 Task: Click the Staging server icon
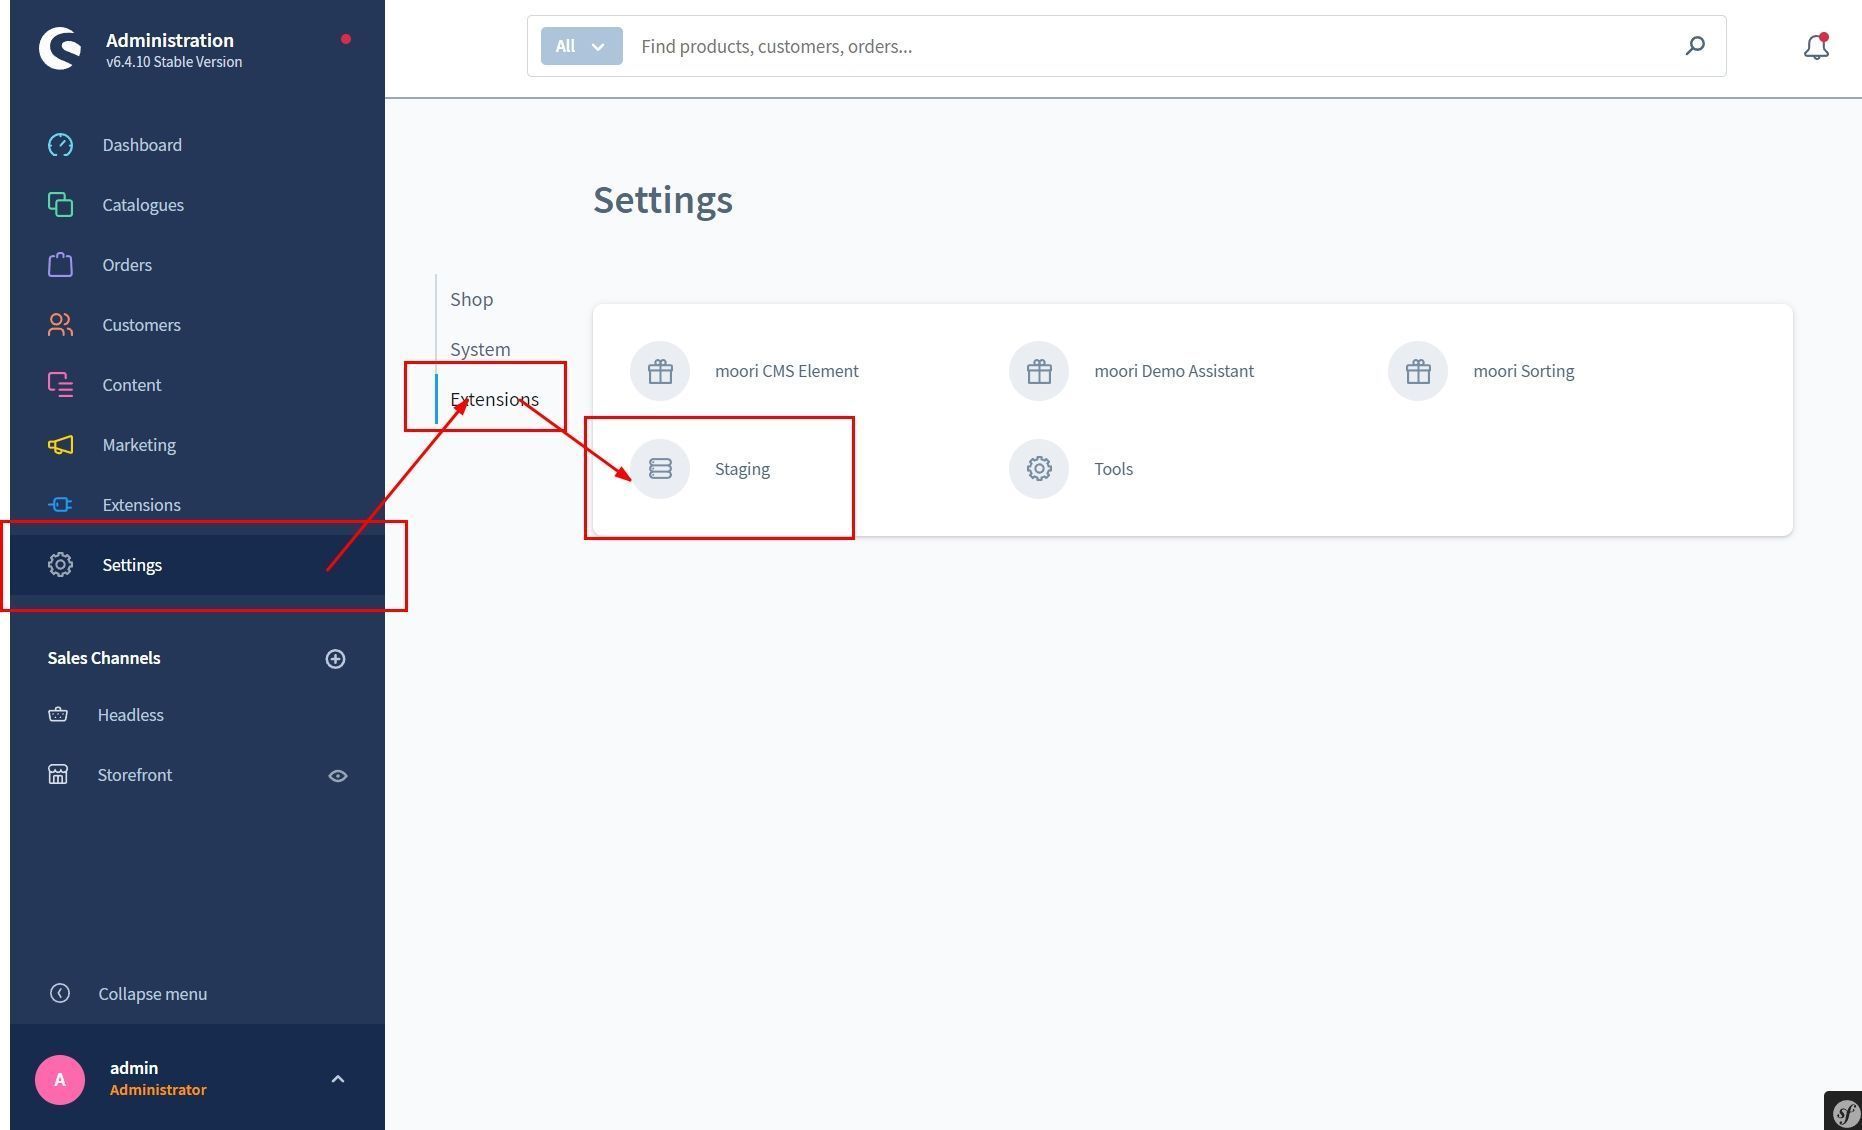(x=660, y=469)
